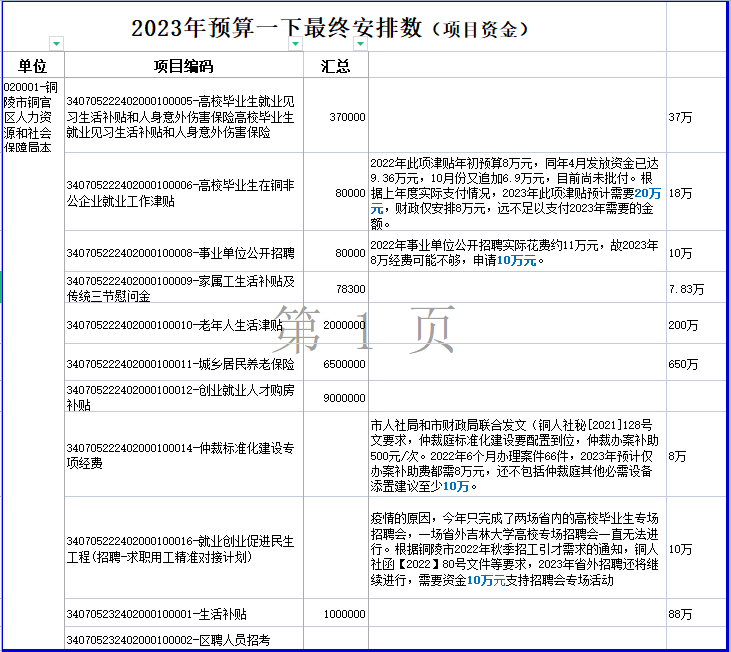Select the 项目编码 header cell
The height and width of the screenshot is (652, 731).
pos(183,67)
